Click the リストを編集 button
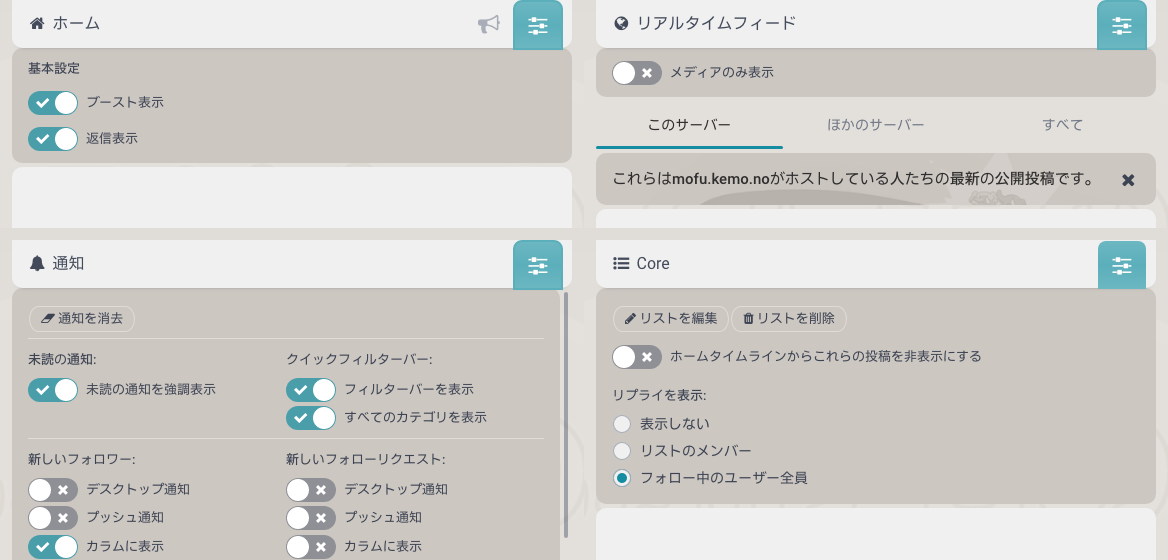The height and width of the screenshot is (560, 1168). 670,319
